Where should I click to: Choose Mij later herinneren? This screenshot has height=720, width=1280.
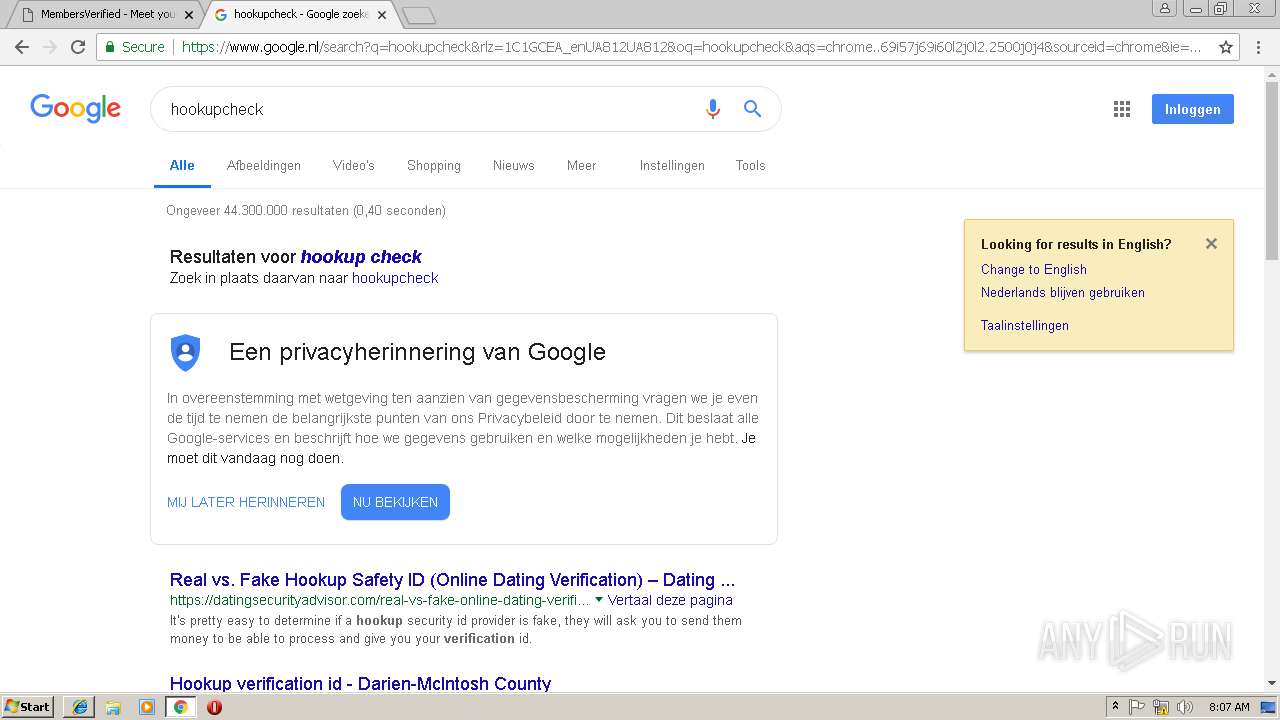(x=246, y=502)
